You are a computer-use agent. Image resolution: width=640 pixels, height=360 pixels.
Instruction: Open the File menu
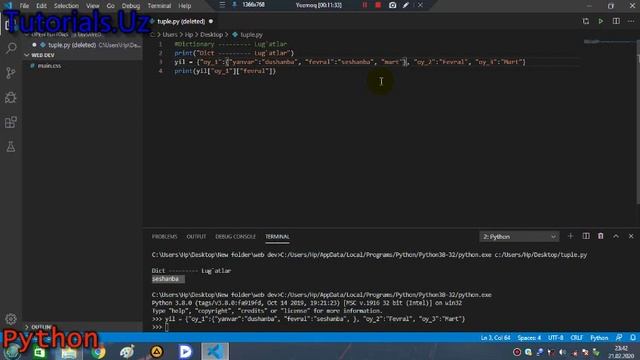tap(24, 6)
